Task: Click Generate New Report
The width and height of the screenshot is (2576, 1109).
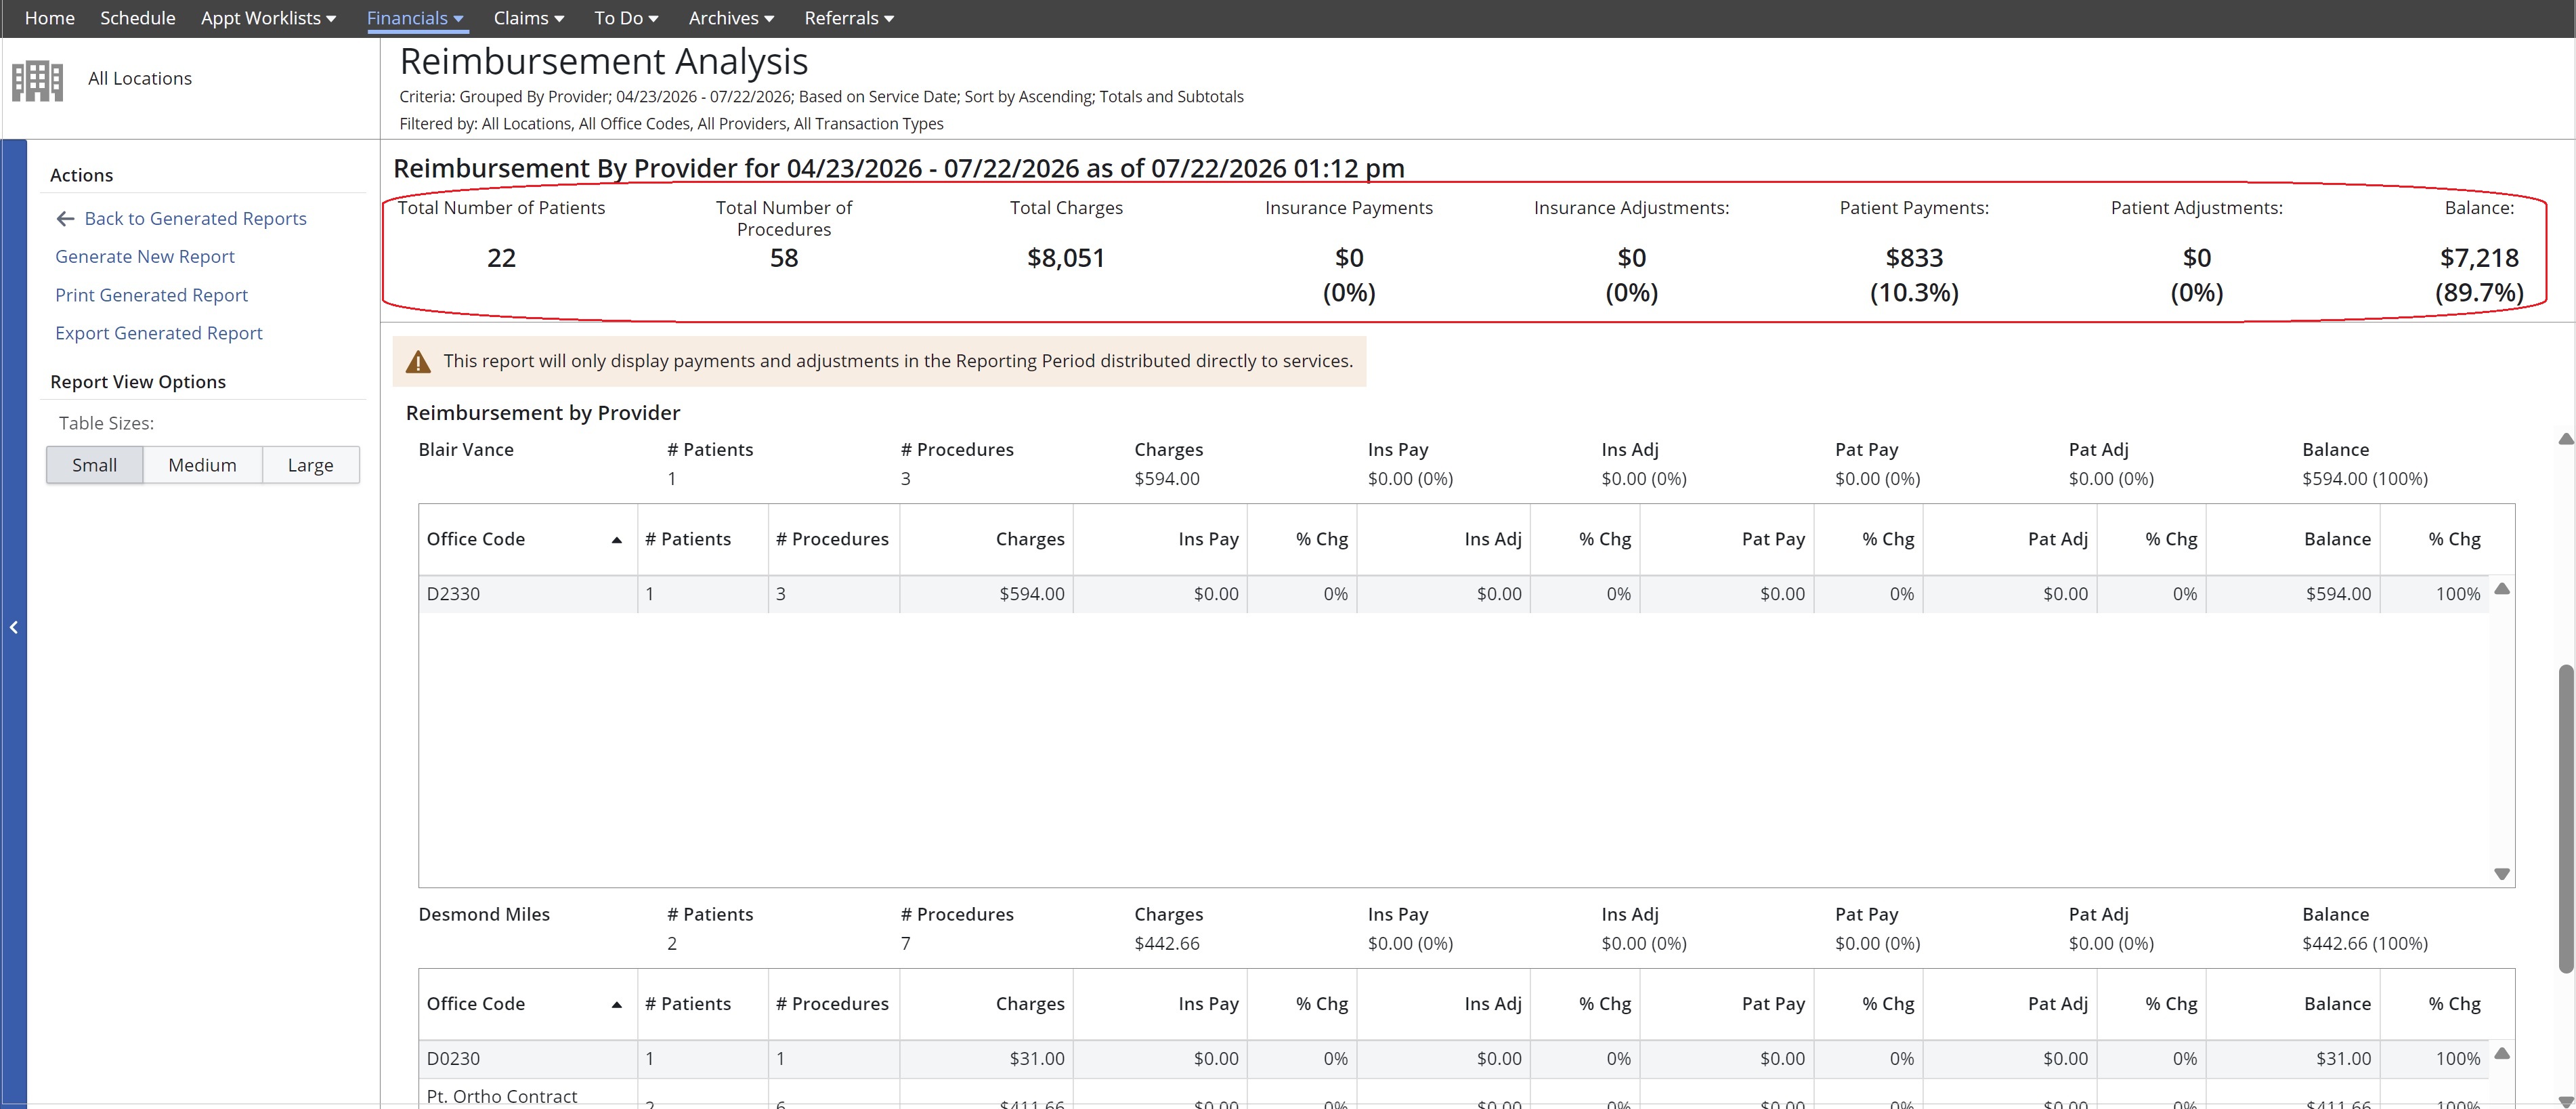Action: [145, 256]
